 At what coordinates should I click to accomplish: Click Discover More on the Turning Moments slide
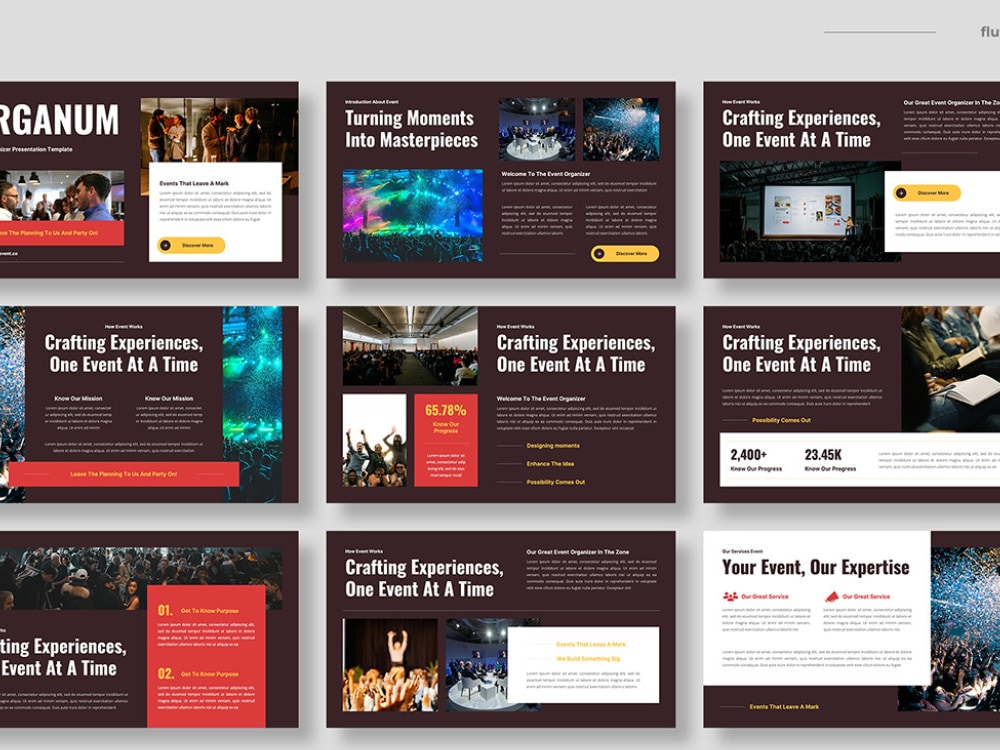(625, 253)
